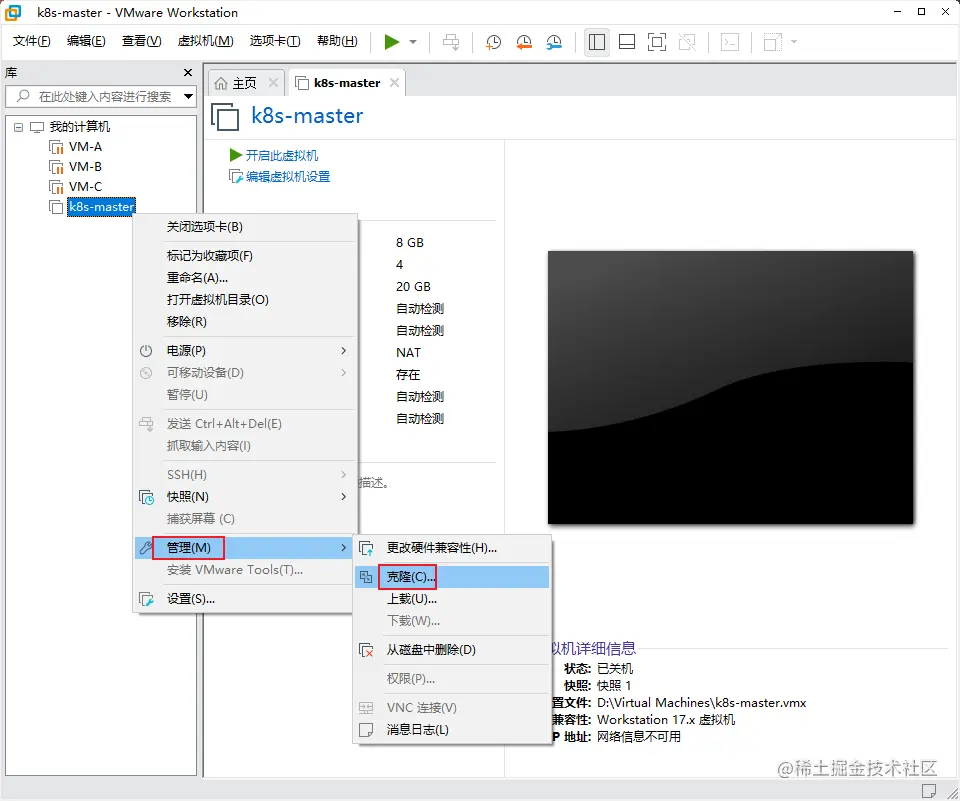Open the 查看(V) menu
Screen dimensions: 960x801
(x=141, y=40)
